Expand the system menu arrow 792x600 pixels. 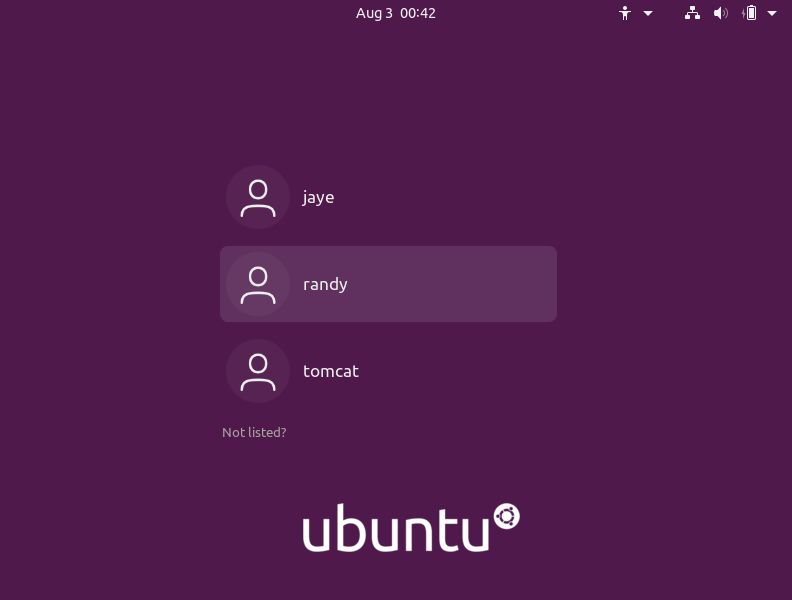pyautogui.click(x=772, y=14)
